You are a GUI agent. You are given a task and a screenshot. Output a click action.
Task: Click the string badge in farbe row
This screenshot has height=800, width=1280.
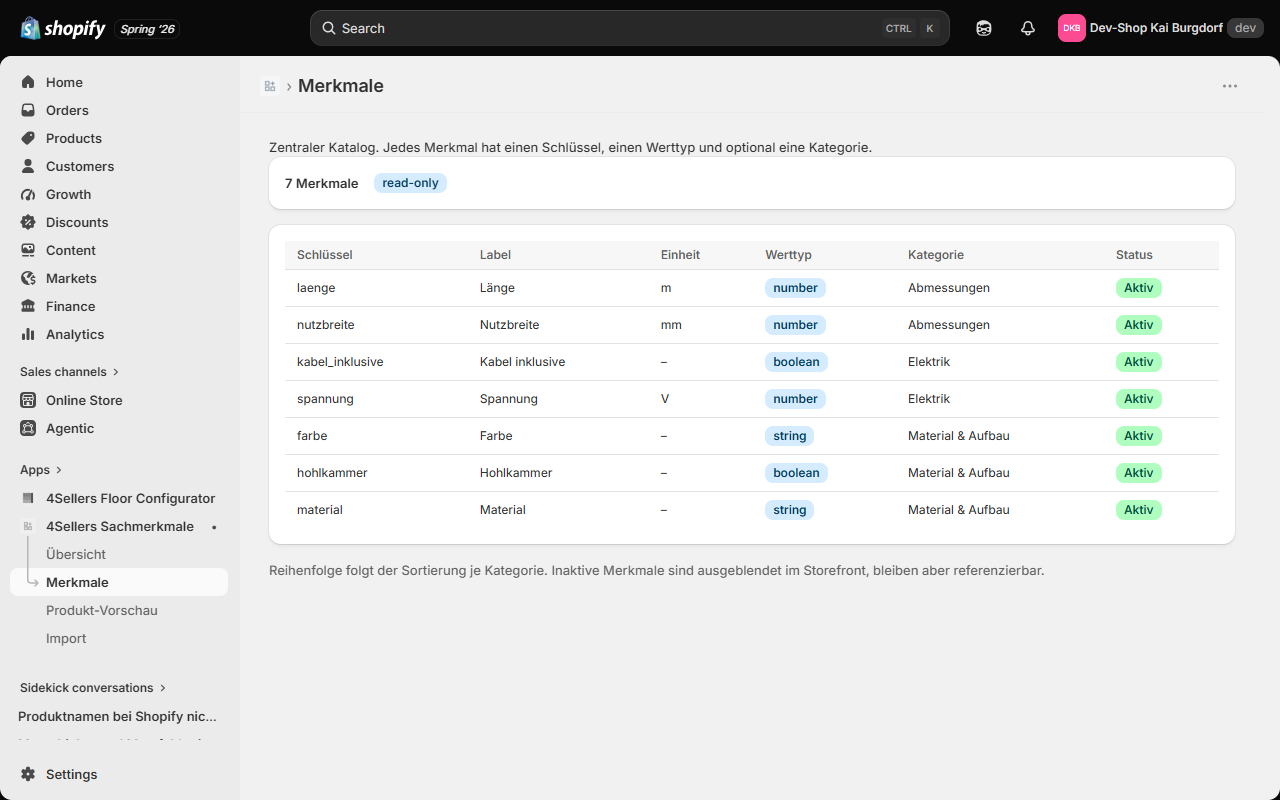[x=789, y=436]
